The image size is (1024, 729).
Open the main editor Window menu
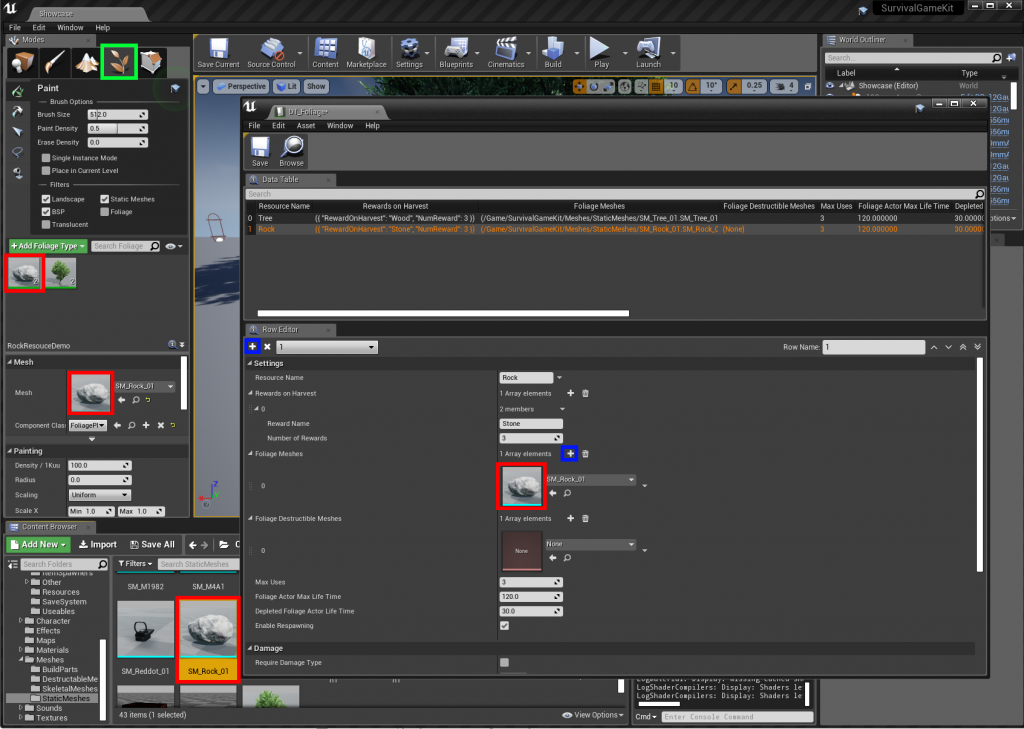[70, 27]
